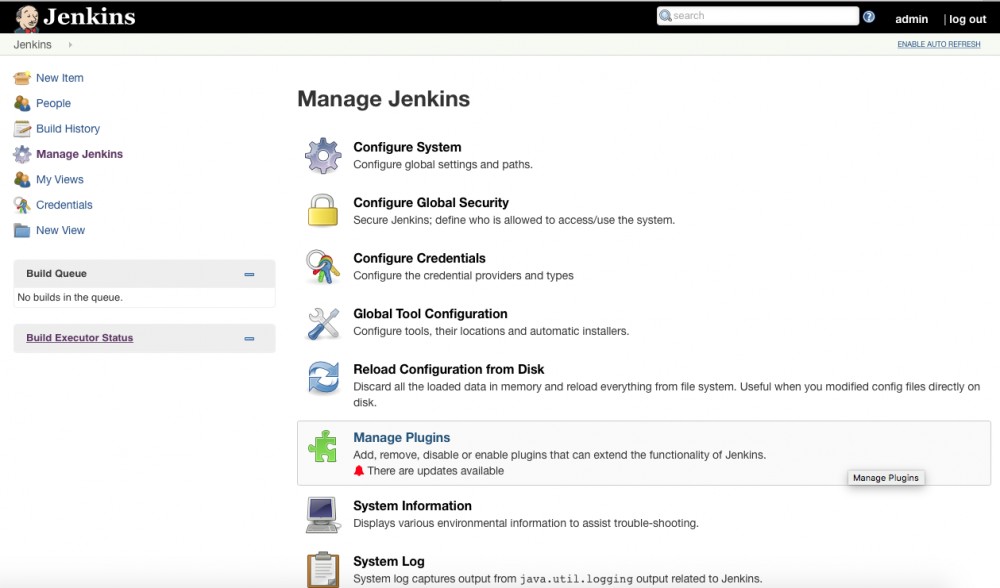1000x588 pixels.
Task: Open the search help question mark icon
Action: pyautogui.click(x=869, y=16)
